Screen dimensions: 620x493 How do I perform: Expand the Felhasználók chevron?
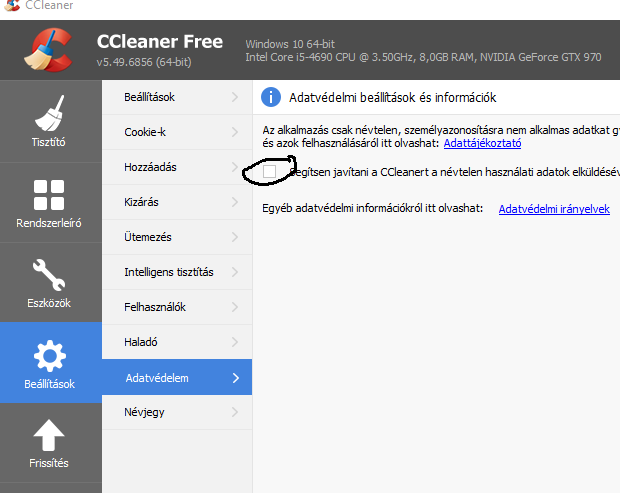point(235,307)
